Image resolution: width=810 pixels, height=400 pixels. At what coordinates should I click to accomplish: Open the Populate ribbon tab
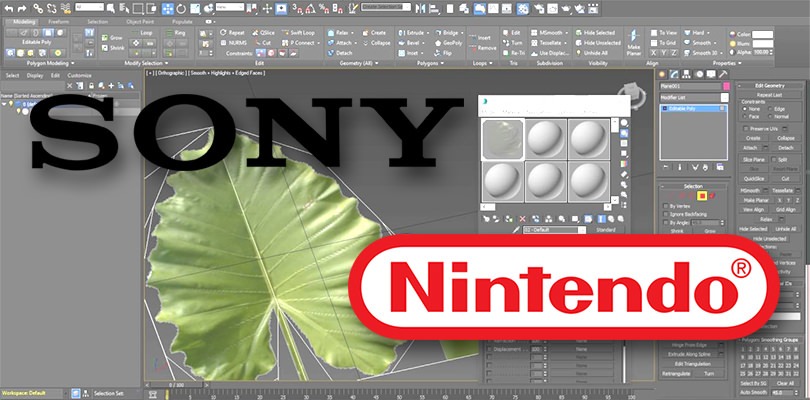[x=181, y=22]
